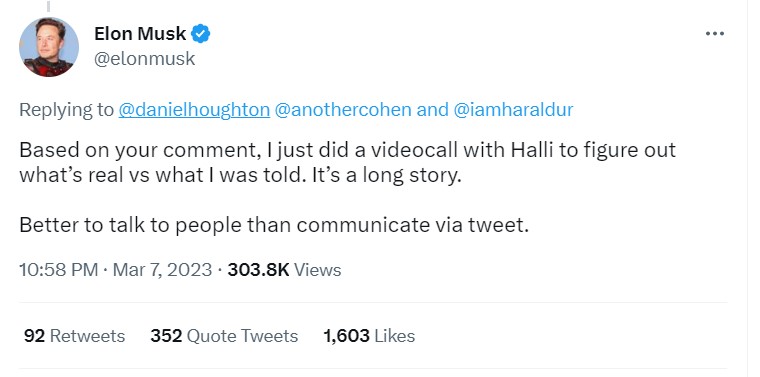Click the word "and" between mentions
This screenshot has height=377, width=760.
pyautogui.click(x=432, y=110)
